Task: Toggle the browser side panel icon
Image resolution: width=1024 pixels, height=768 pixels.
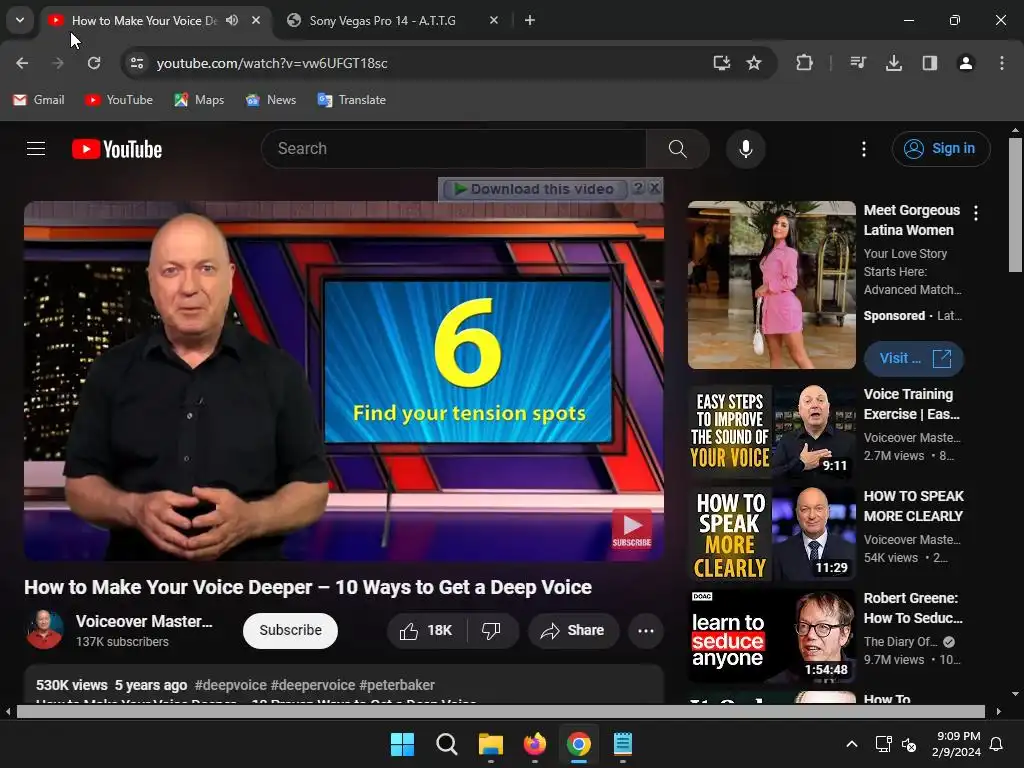Action: coord(930,63)
